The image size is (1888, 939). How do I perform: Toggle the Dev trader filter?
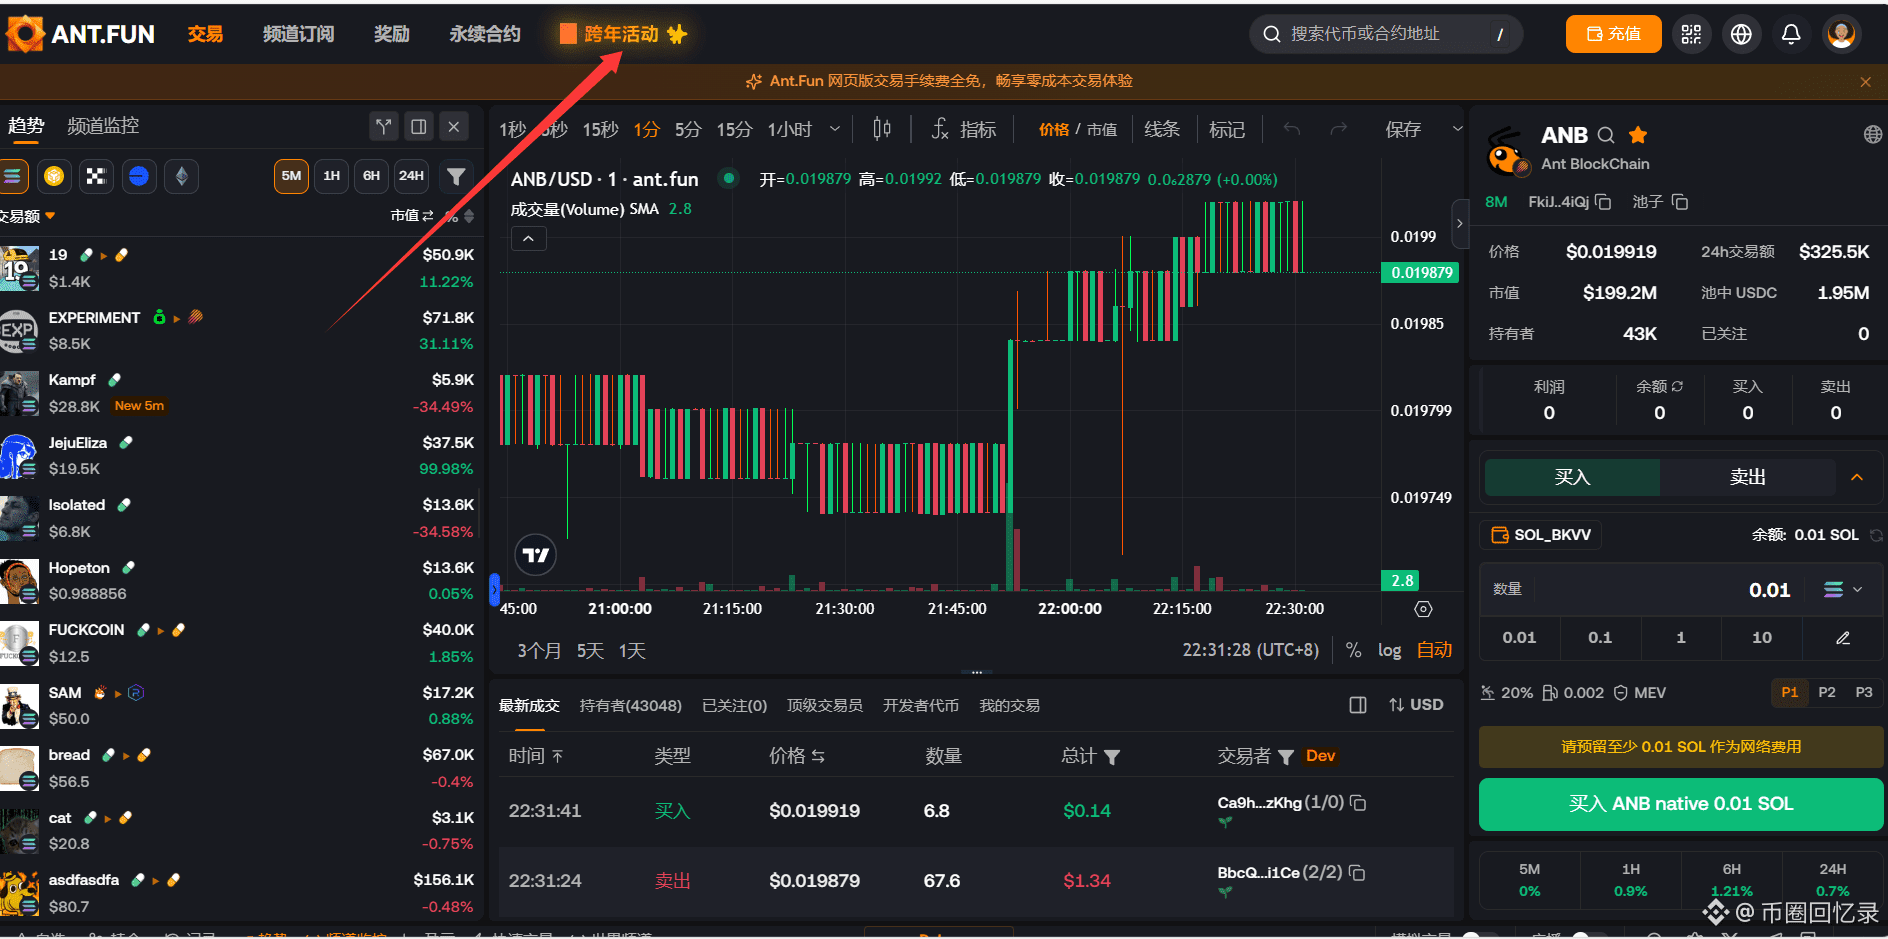[1320, 756]
